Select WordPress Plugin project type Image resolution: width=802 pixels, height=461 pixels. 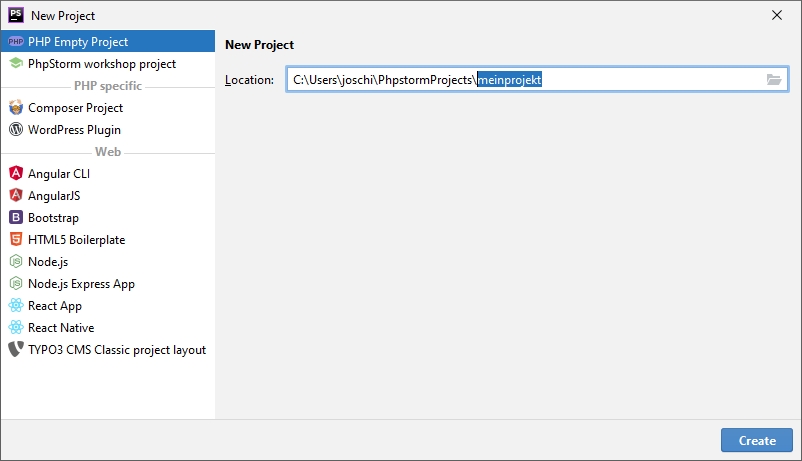coord(74,130)
